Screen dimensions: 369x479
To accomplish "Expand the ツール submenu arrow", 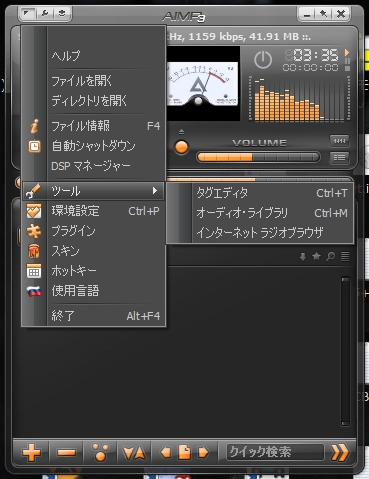I will click(x=155, y=191).
